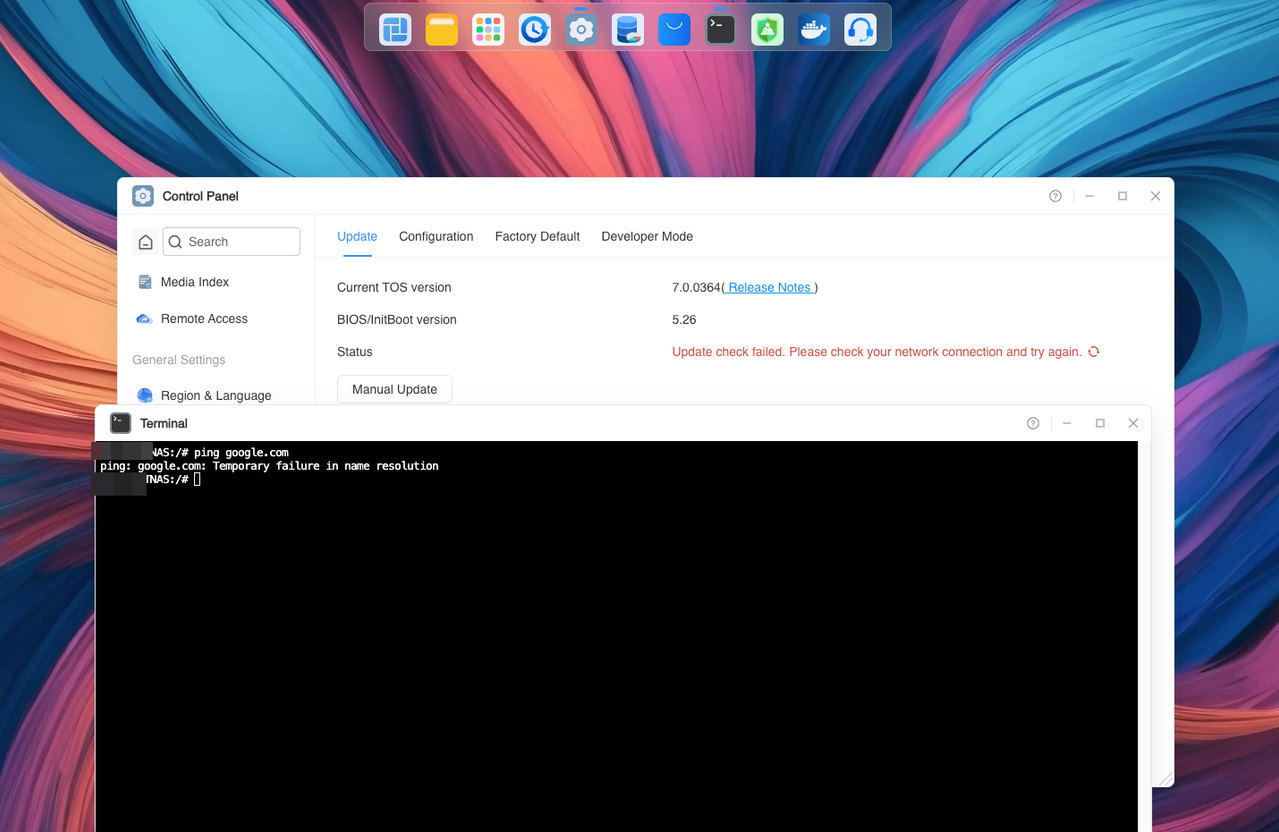Click the BIOS/InitBoot version label
This screenshot has height=832, width=1279.
point(397,320)
